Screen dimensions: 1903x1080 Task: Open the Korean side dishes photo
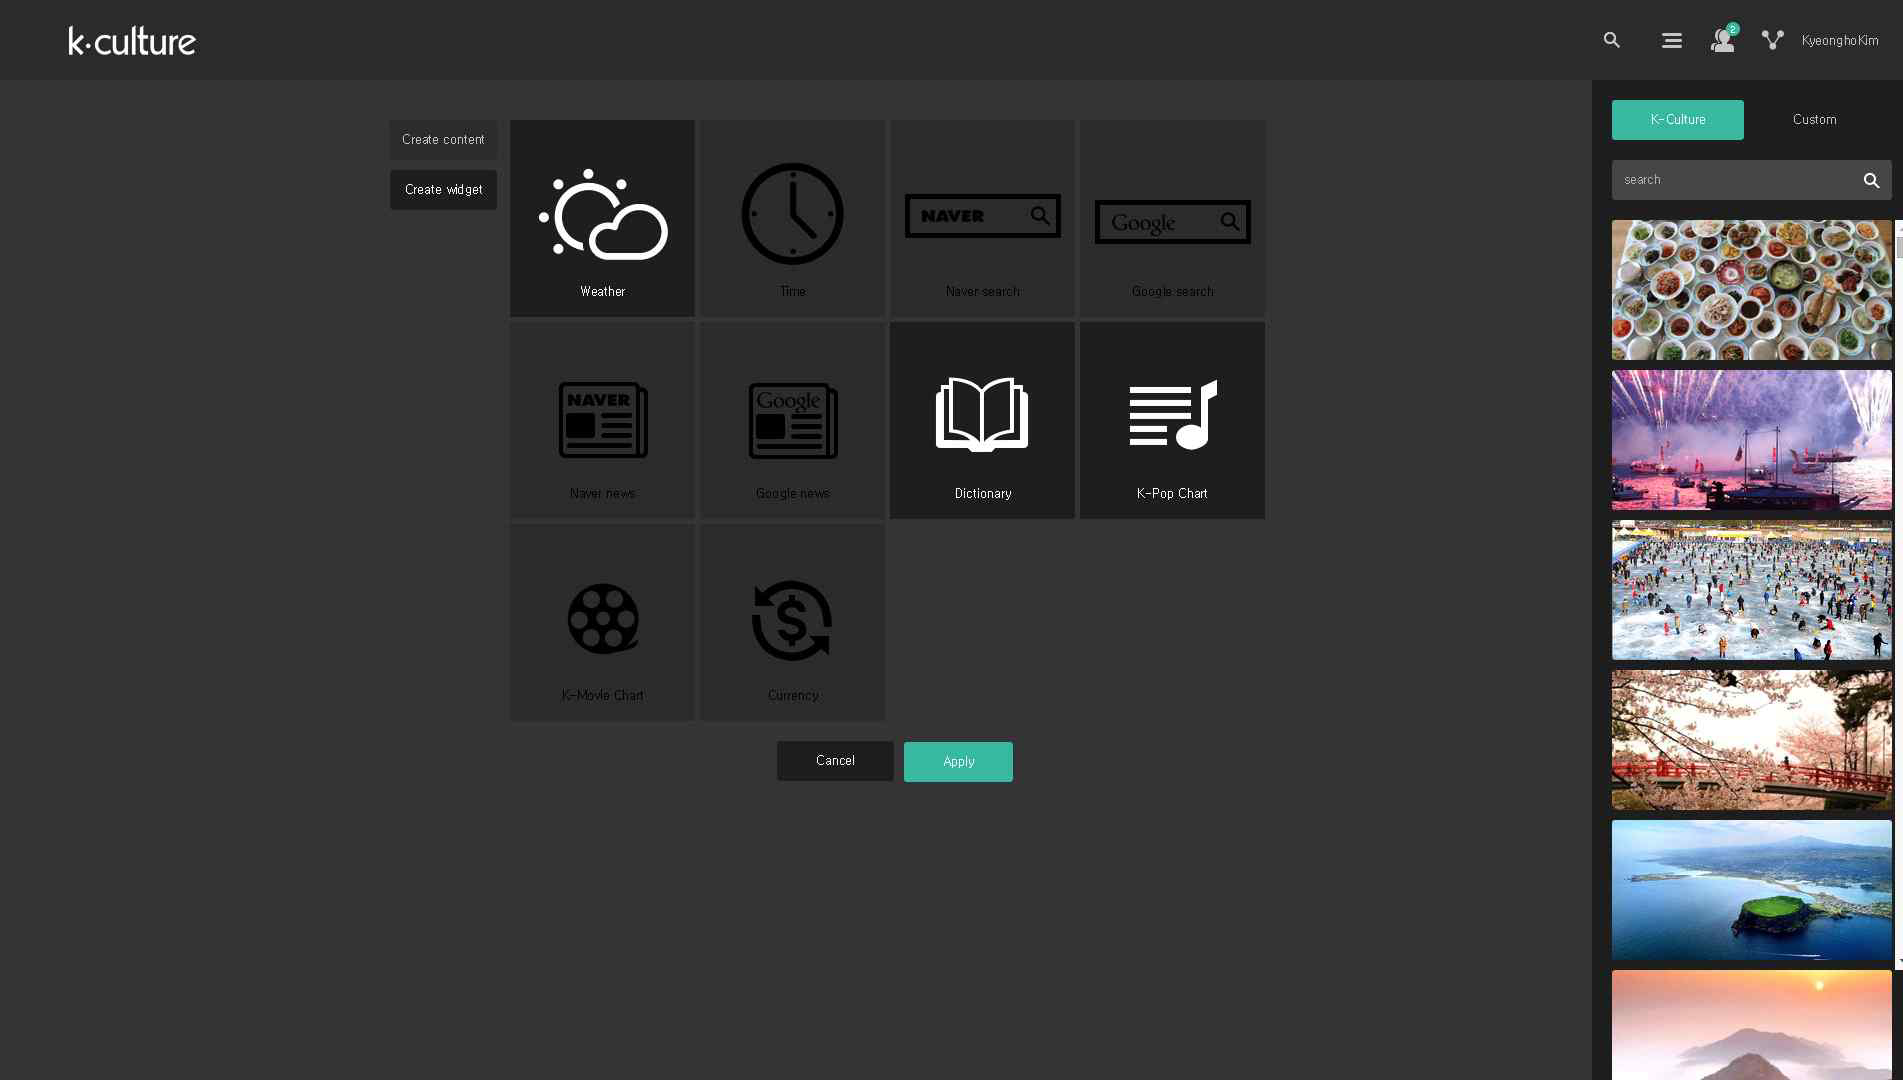[x=1751, y=290]
